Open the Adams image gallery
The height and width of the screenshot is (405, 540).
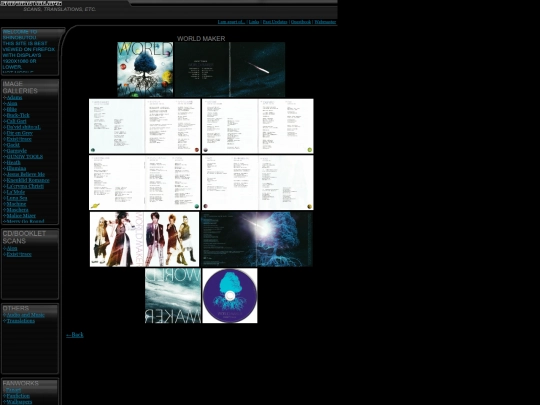[x=14, y=97]
